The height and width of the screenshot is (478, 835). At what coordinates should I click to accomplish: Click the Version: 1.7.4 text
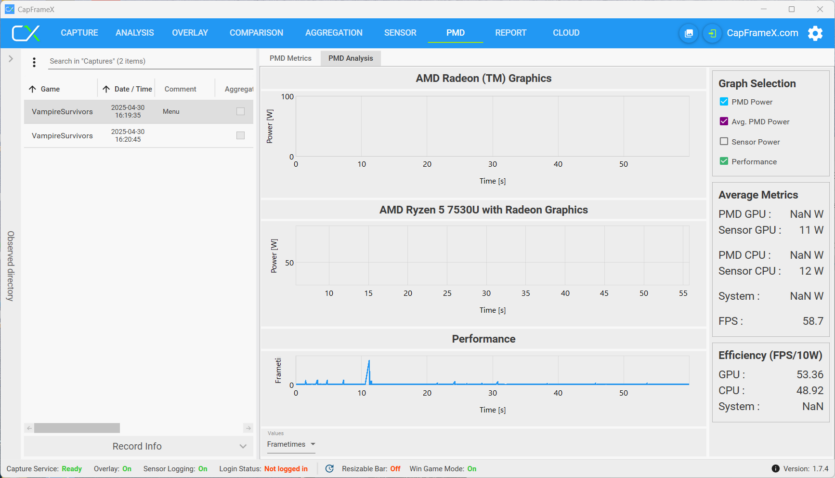point(806,468)
